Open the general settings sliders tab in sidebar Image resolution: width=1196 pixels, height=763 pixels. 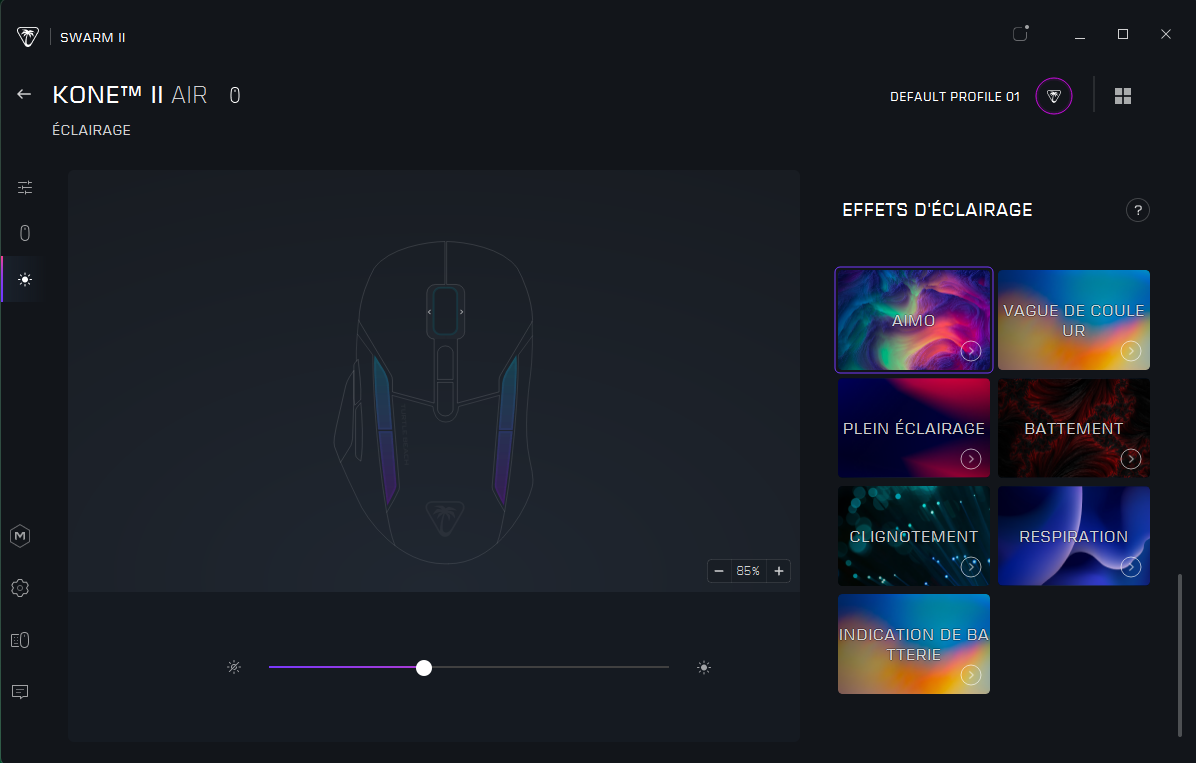25,187
